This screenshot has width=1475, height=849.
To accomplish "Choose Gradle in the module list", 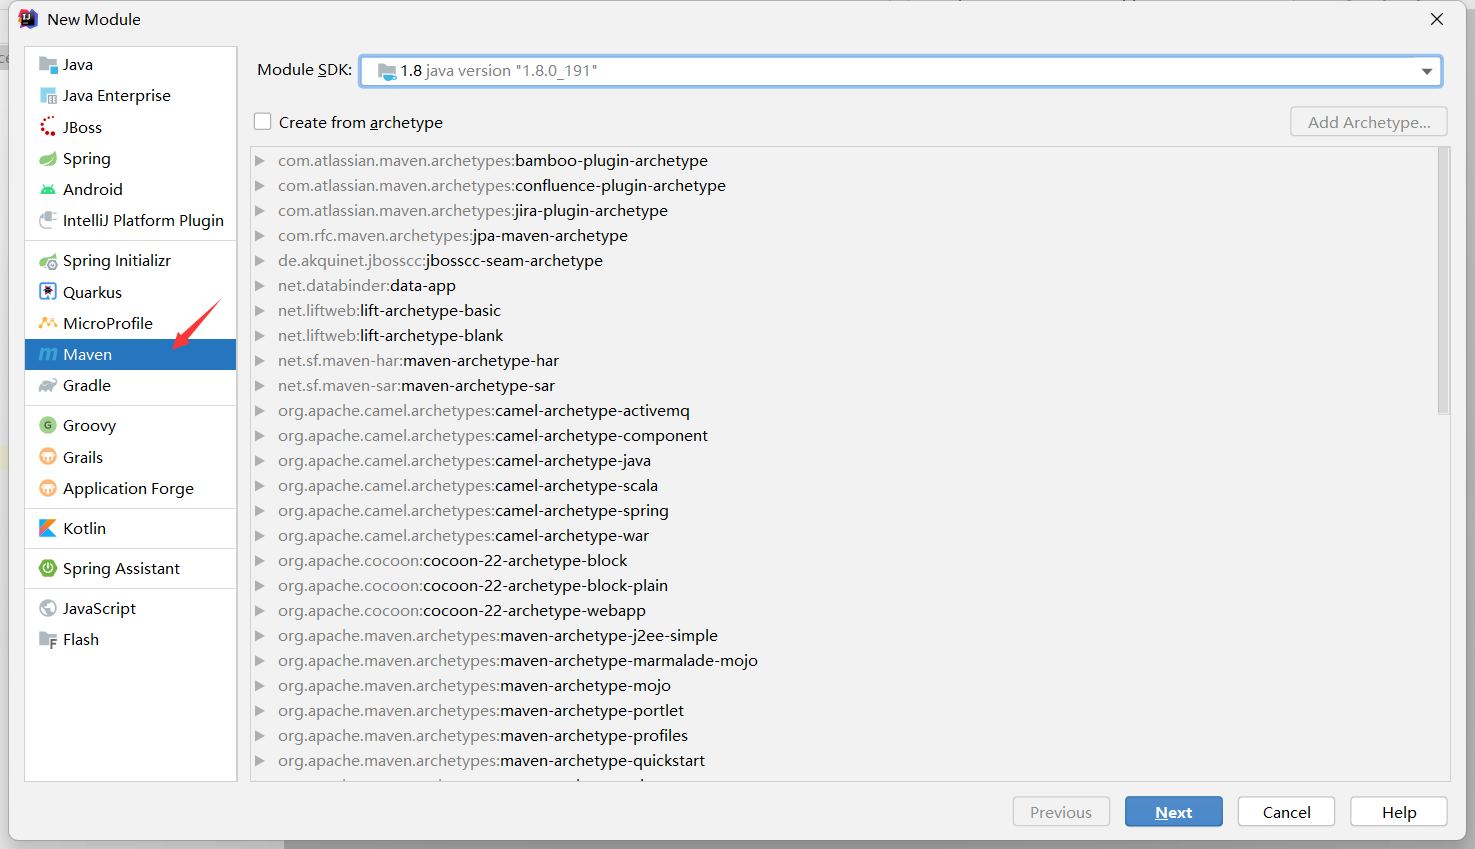I will pos(131,385).
